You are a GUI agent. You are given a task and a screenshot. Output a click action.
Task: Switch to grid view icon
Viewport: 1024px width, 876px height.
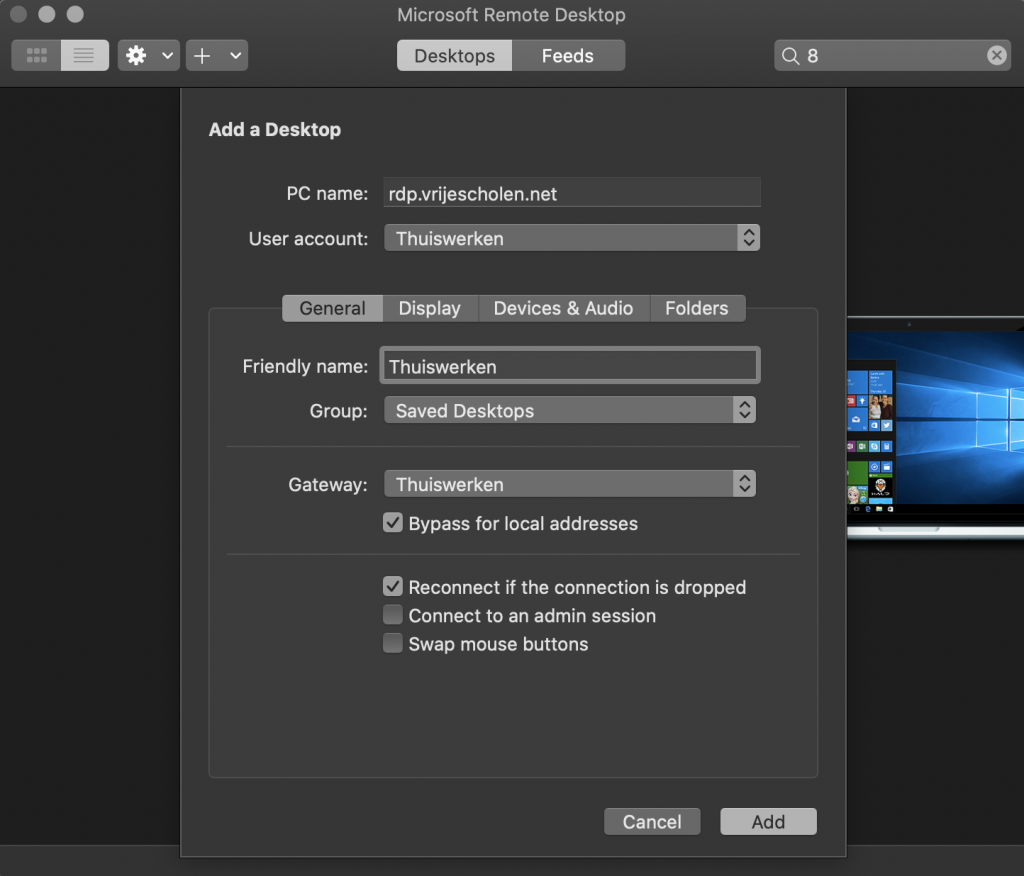click(37, 56)
